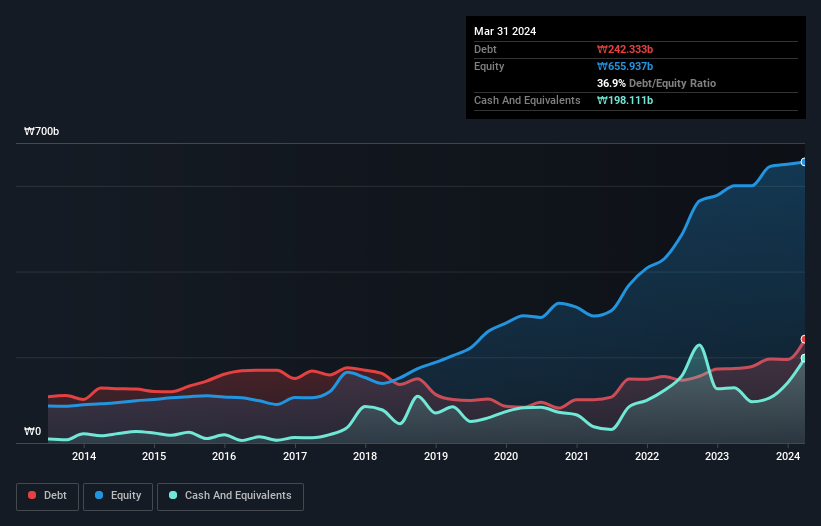
Task: Click the 2021 x-axis label
Action: click(576, 456)
